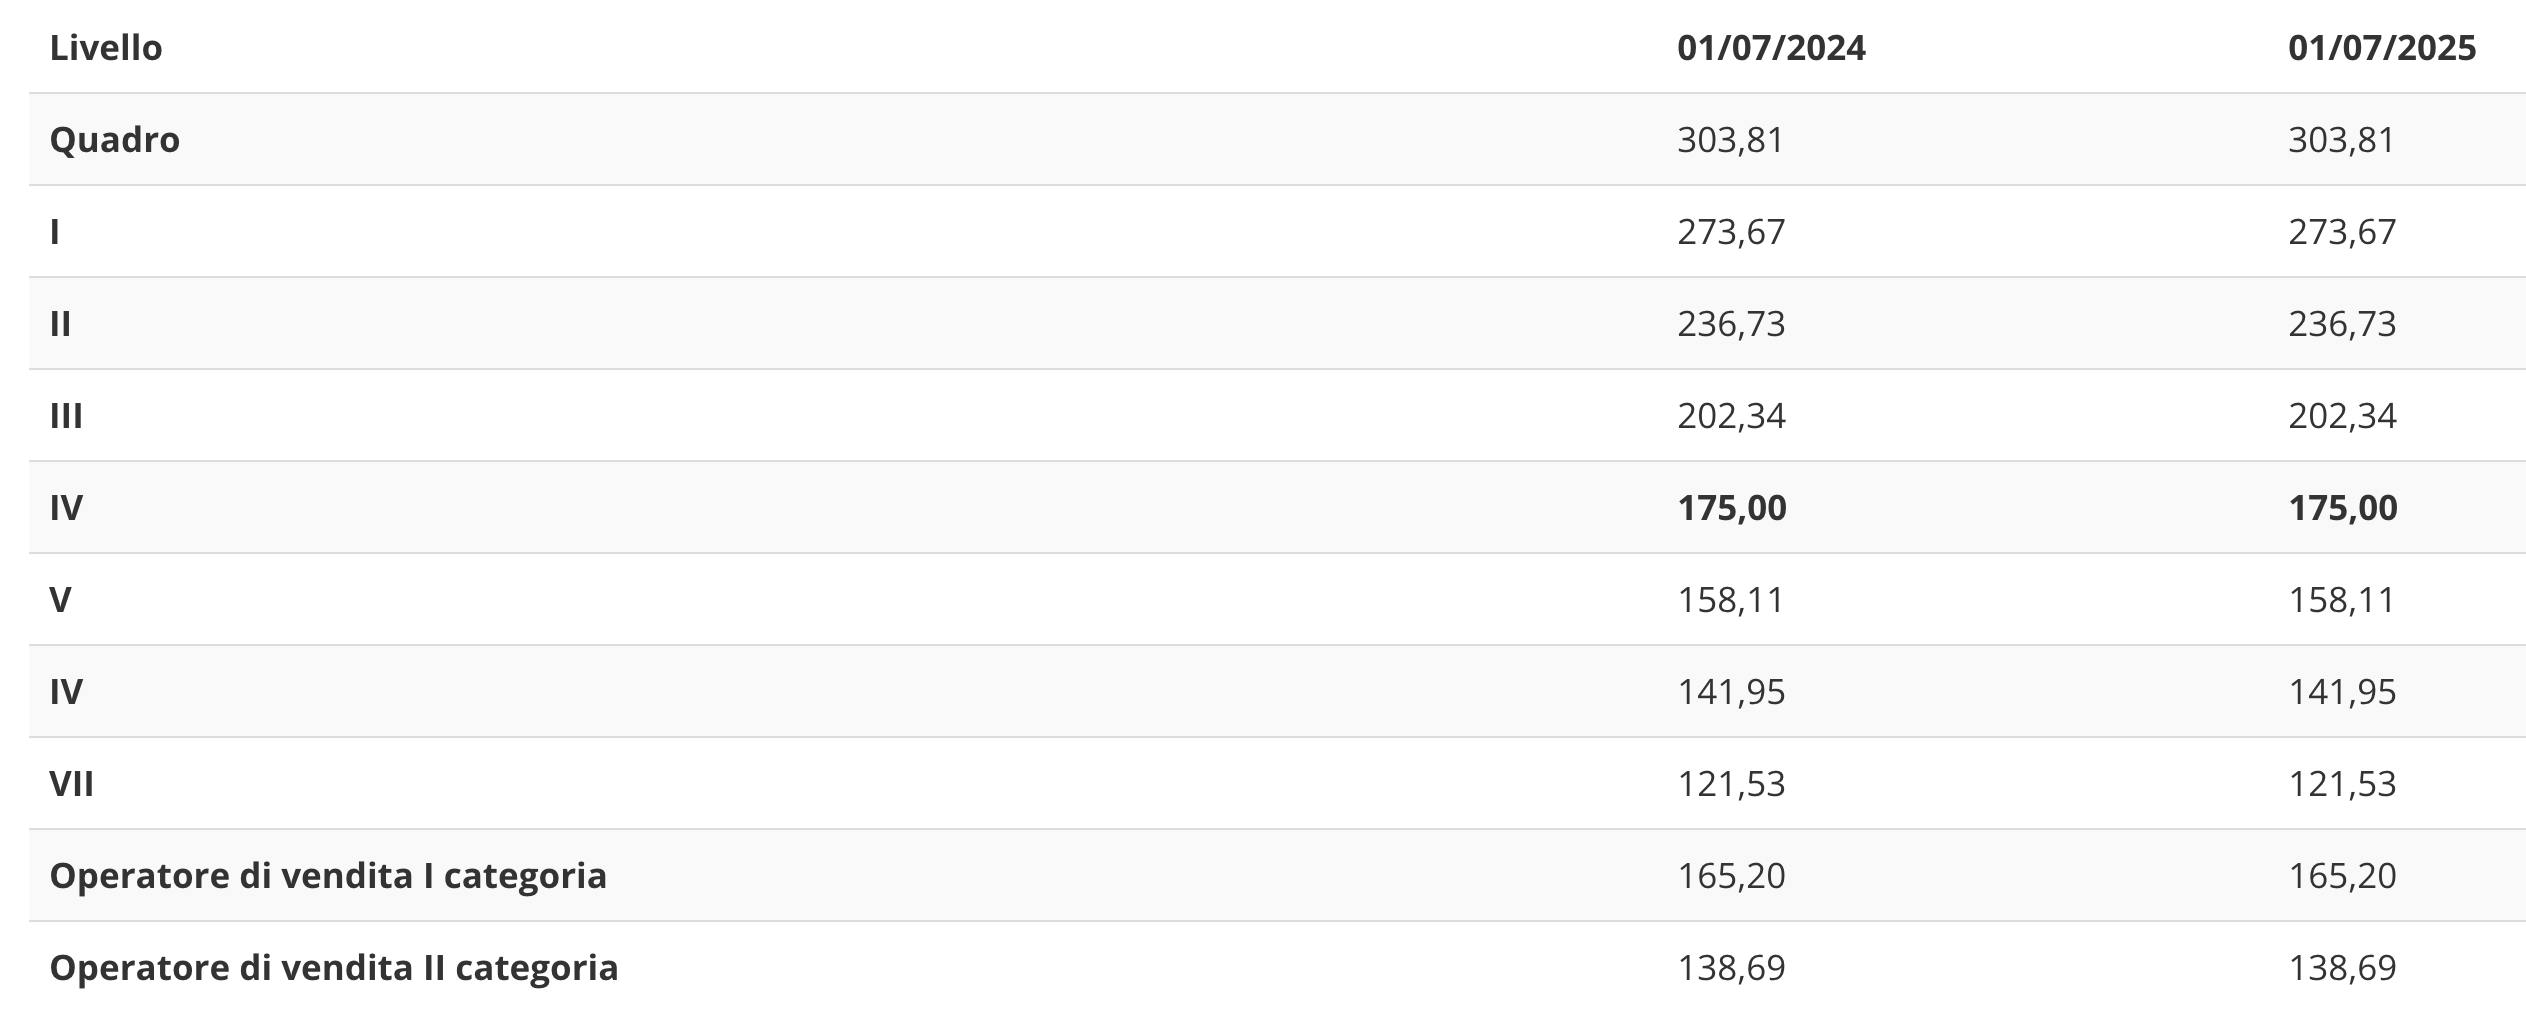The width and height of the screenshot is (2526, 1010).
Task: Click value 141,95 in the 2025 column
Action: point(2341,692)
